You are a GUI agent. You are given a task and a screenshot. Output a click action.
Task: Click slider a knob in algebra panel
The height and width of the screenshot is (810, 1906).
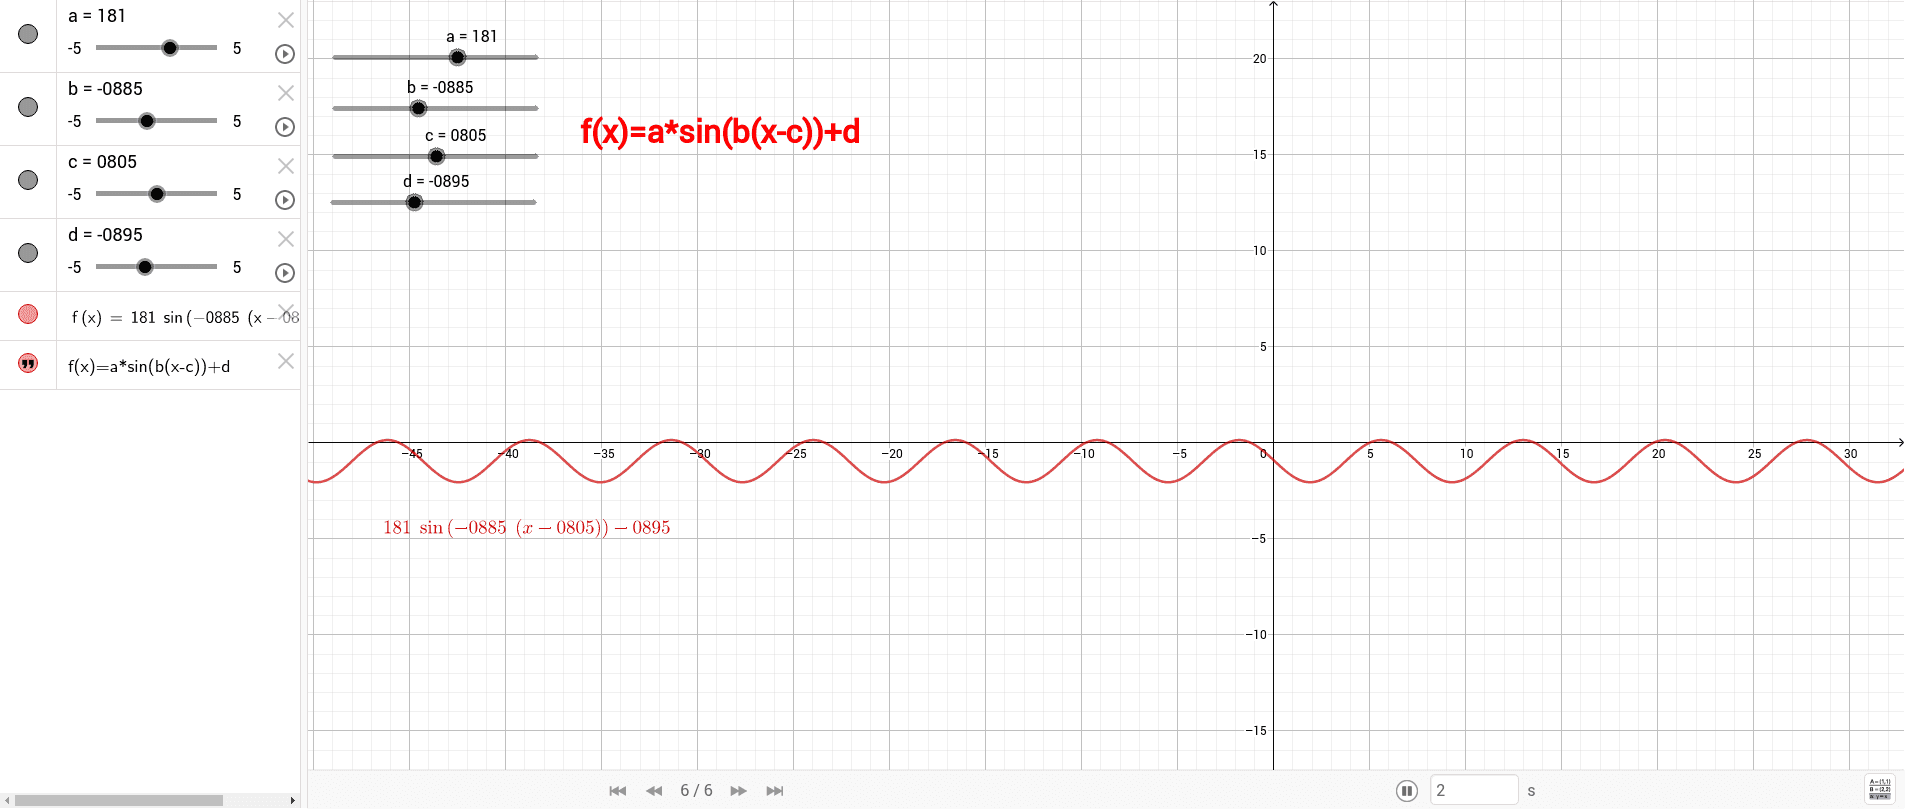click(x=170, y=48)
